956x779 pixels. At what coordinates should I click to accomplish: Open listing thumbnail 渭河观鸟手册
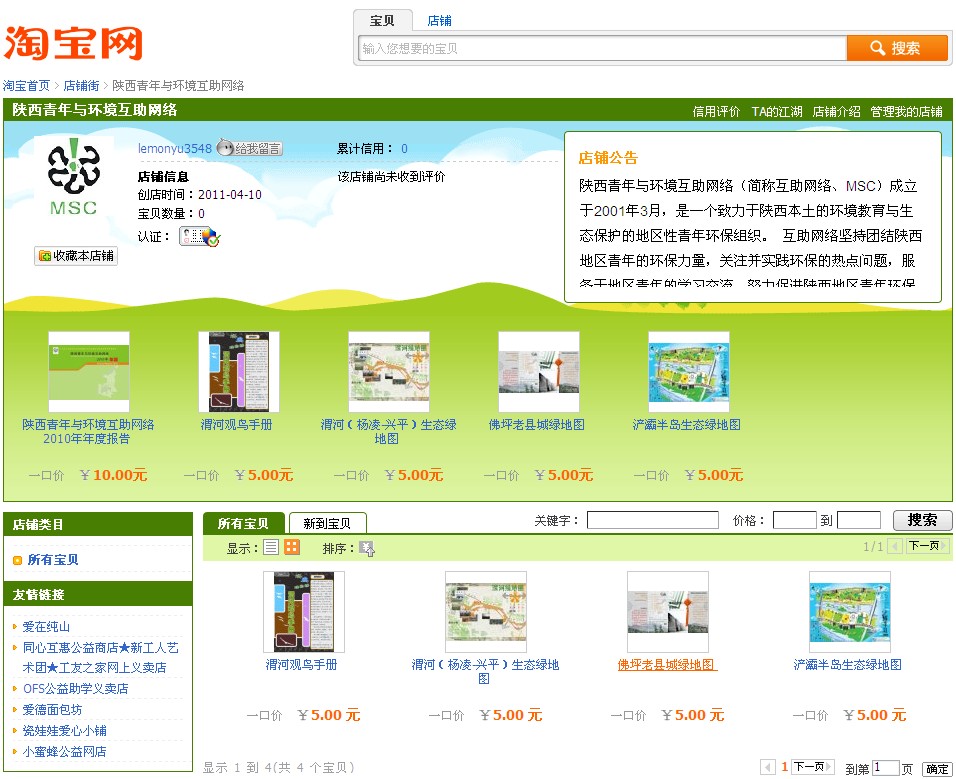[304, 611]
